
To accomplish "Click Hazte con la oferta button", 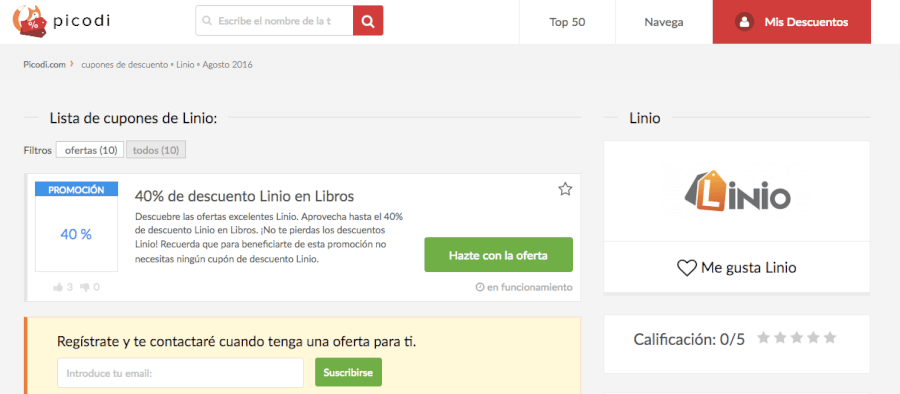I will (498, 255).
